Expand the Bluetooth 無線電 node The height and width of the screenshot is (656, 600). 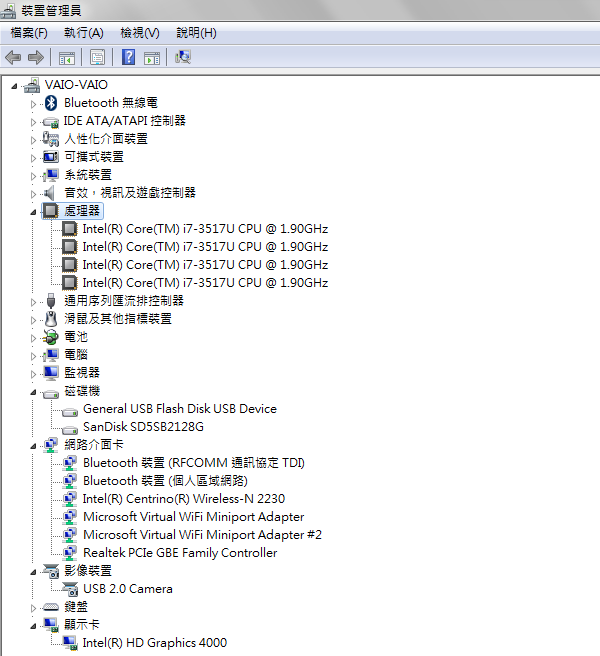pyautogui.click(x=33, y=104)
